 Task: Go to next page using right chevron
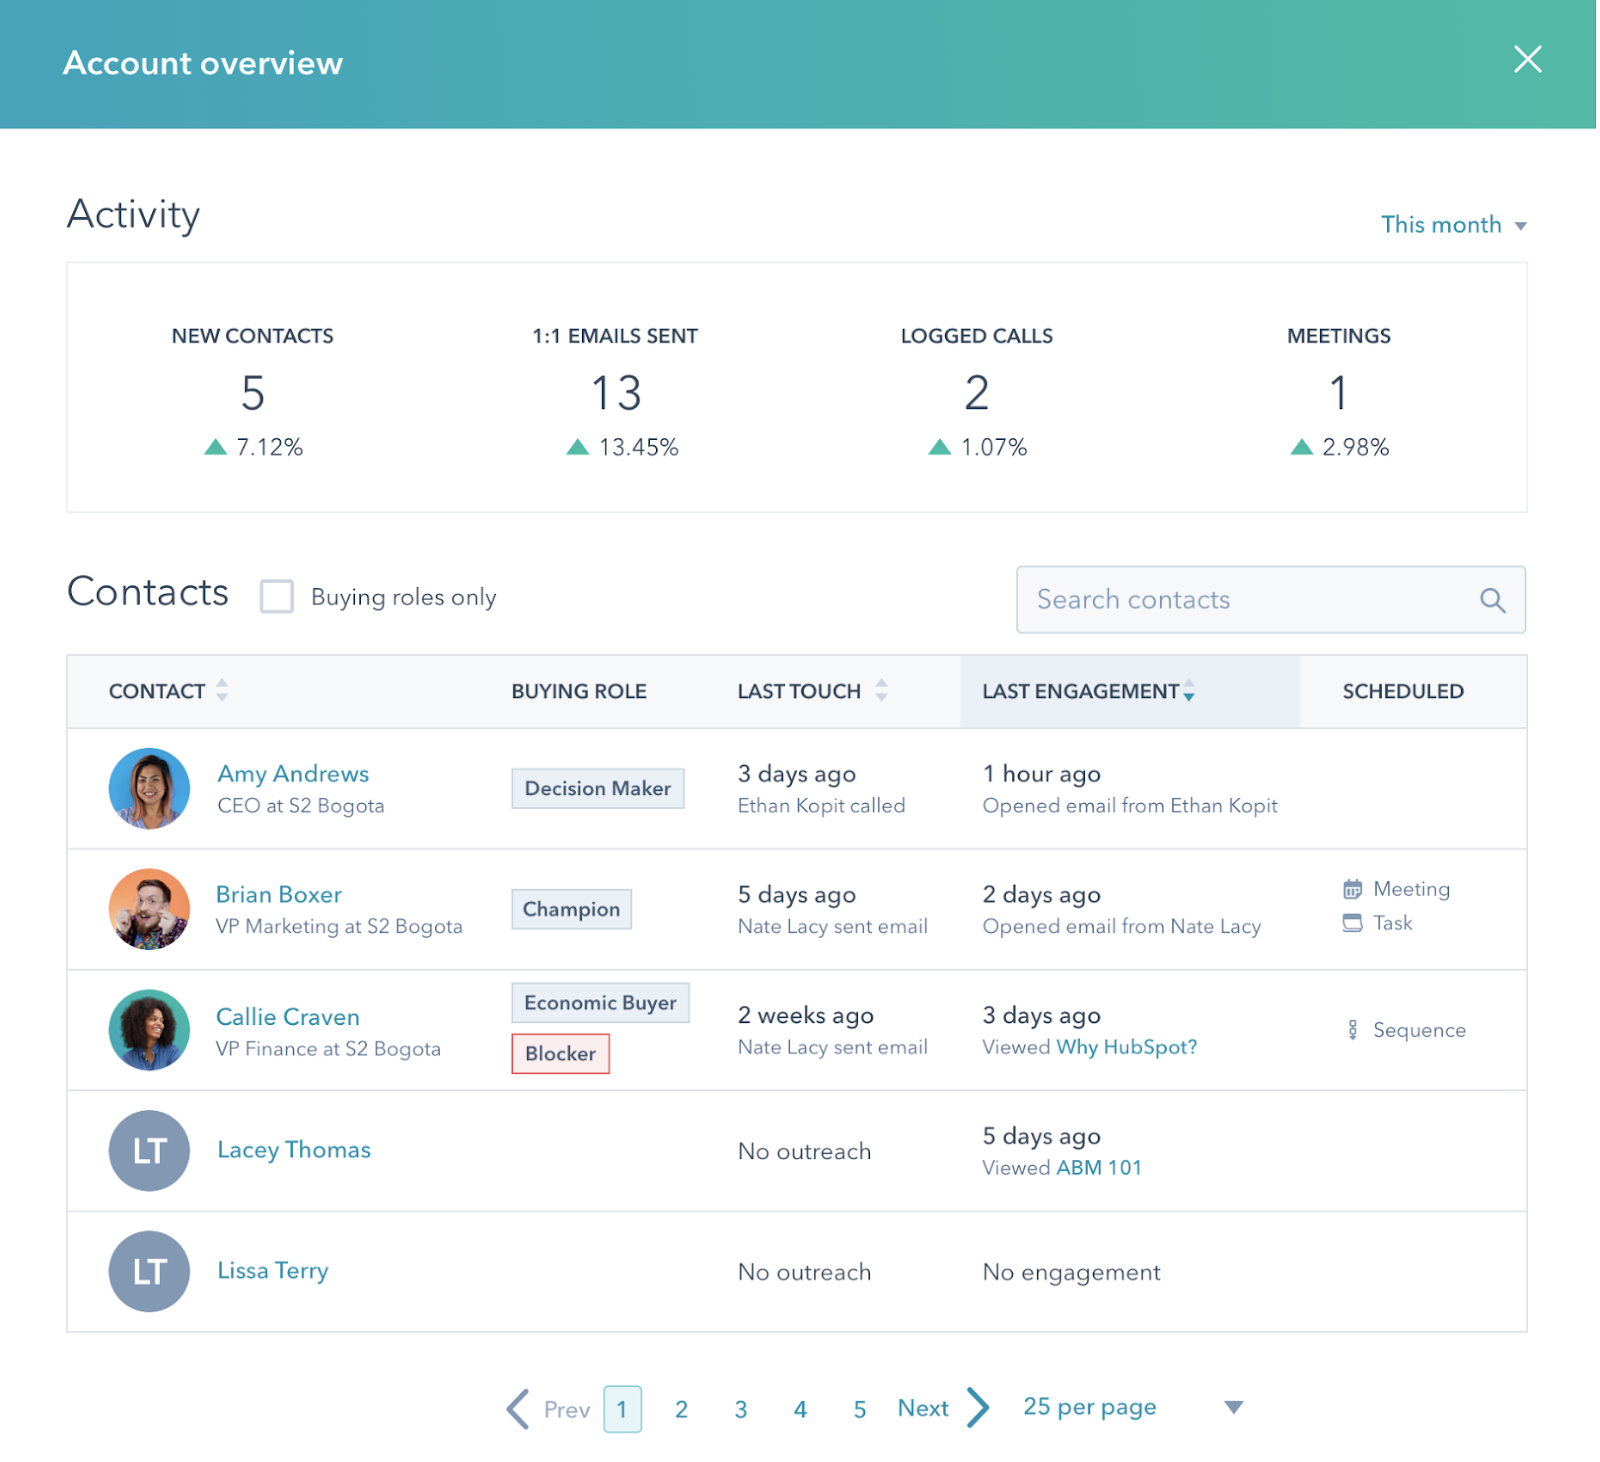[x=979, y=1408]
